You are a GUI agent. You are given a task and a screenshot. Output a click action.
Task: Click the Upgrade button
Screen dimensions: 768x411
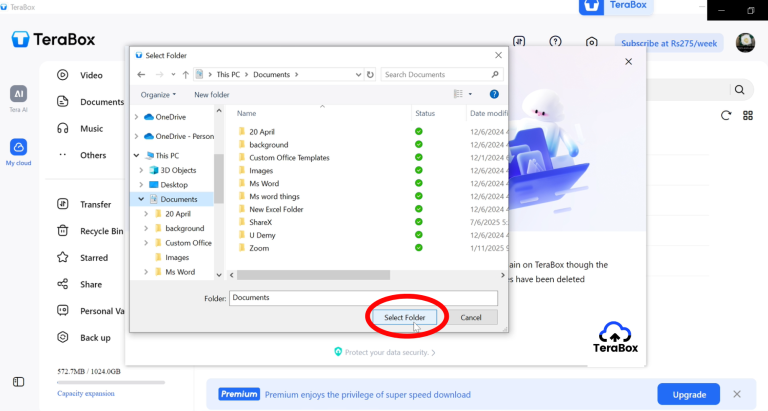[688, 394]
